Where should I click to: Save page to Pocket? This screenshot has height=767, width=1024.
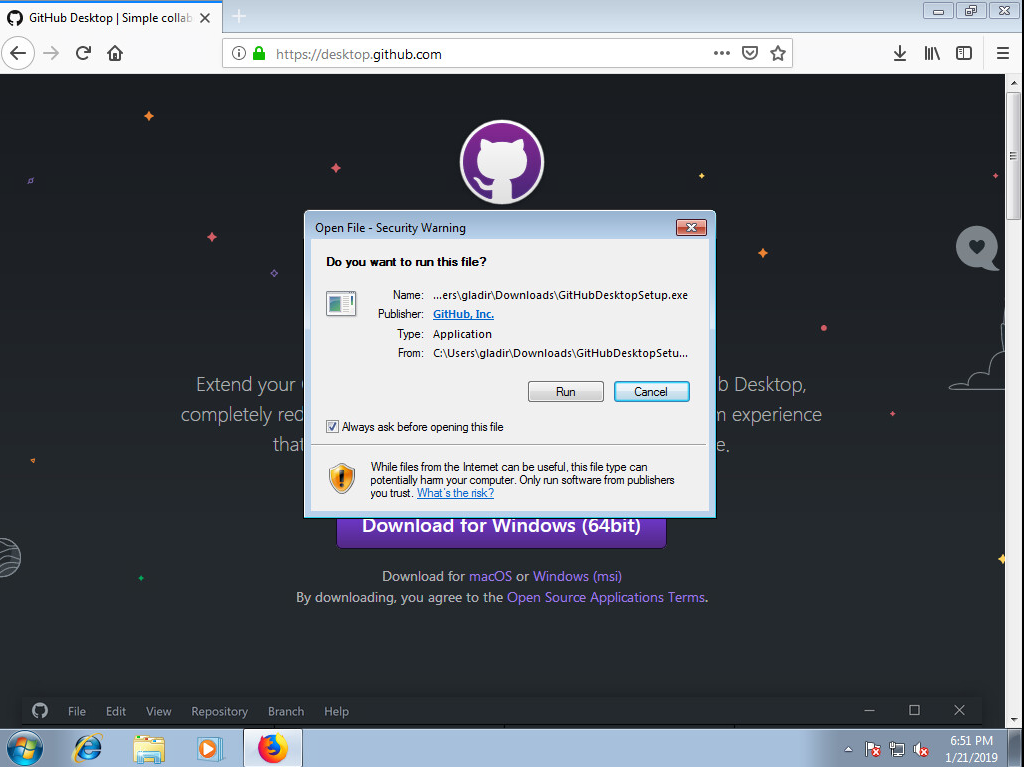point(750,54)
